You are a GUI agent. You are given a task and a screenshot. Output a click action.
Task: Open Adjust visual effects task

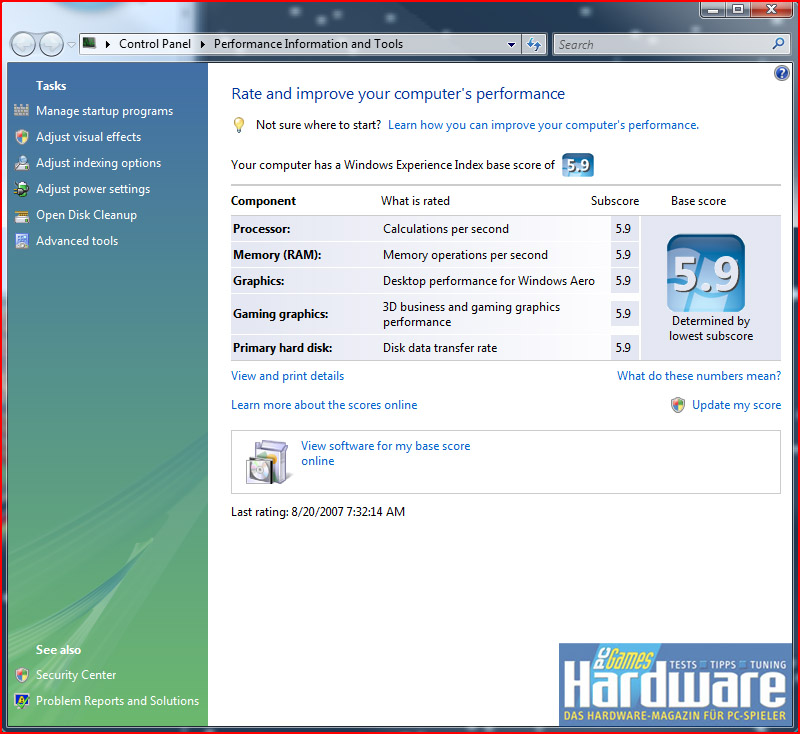(x=88, y=137)
